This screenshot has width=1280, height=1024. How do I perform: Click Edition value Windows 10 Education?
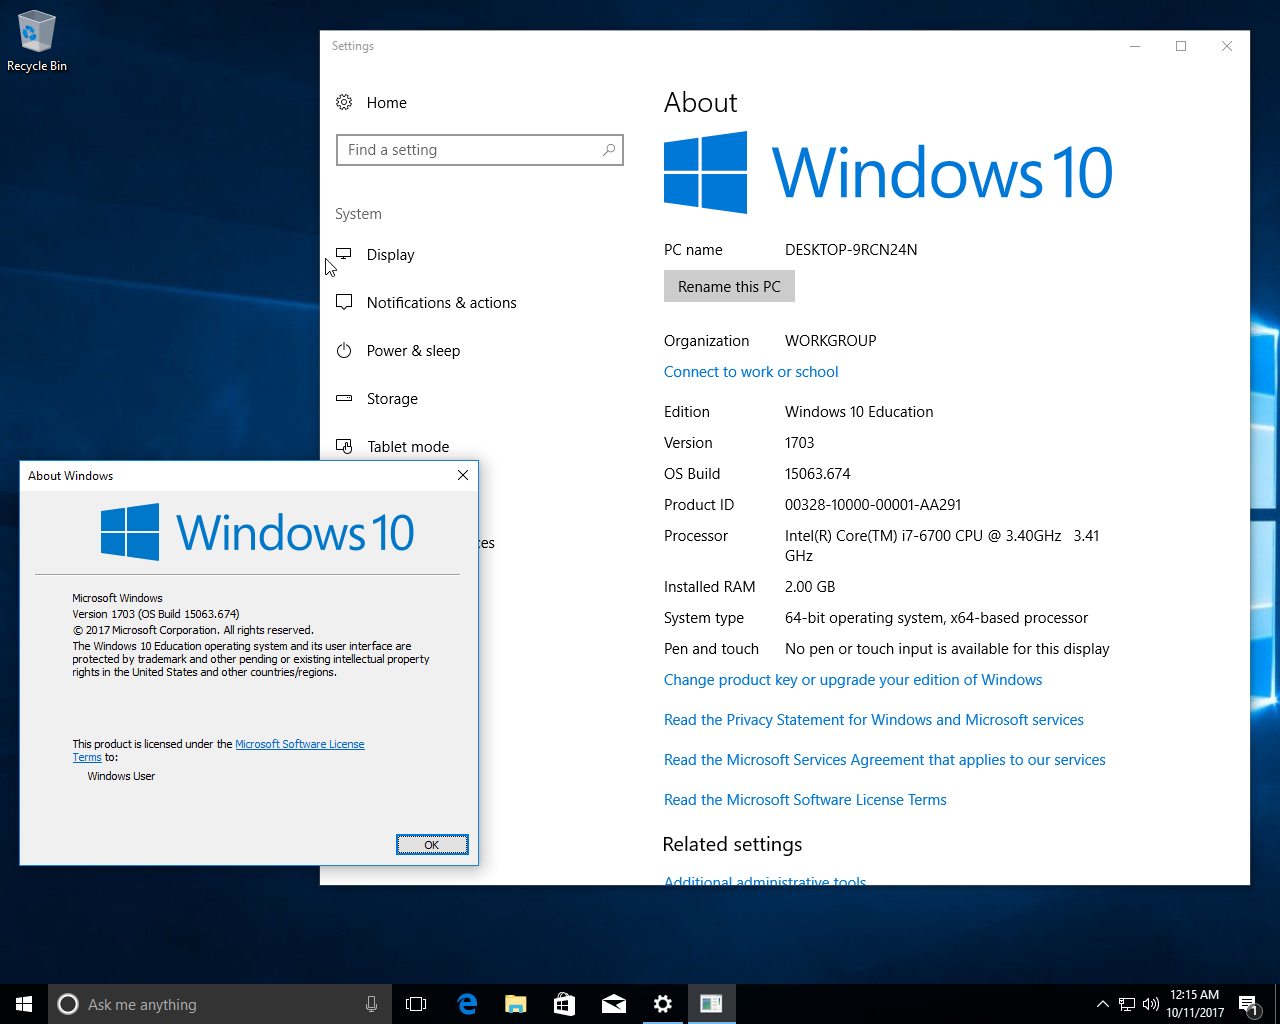859,412
